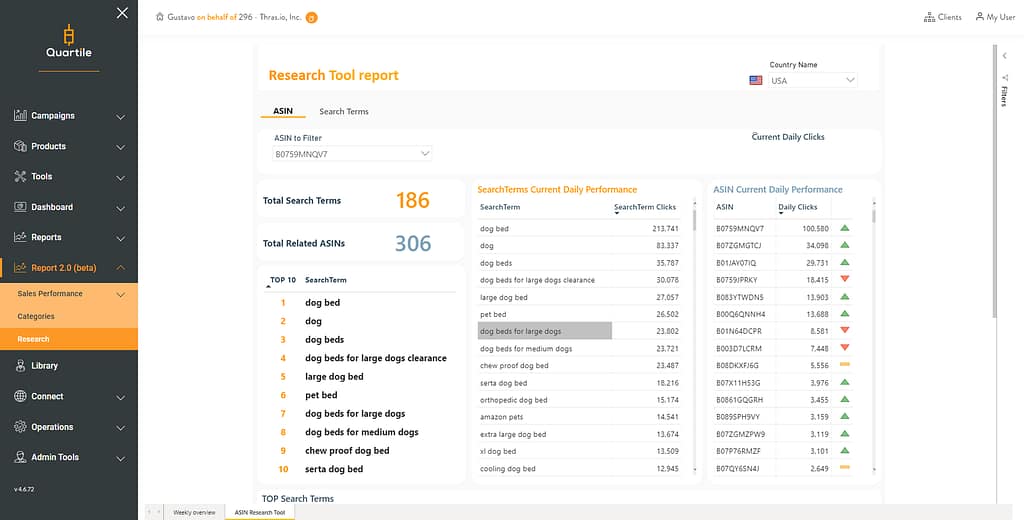The height and width of the screenshot is (520, 1024).
Task: Sort by SearchTerm Clicks column header
Action: pos(645,207)
